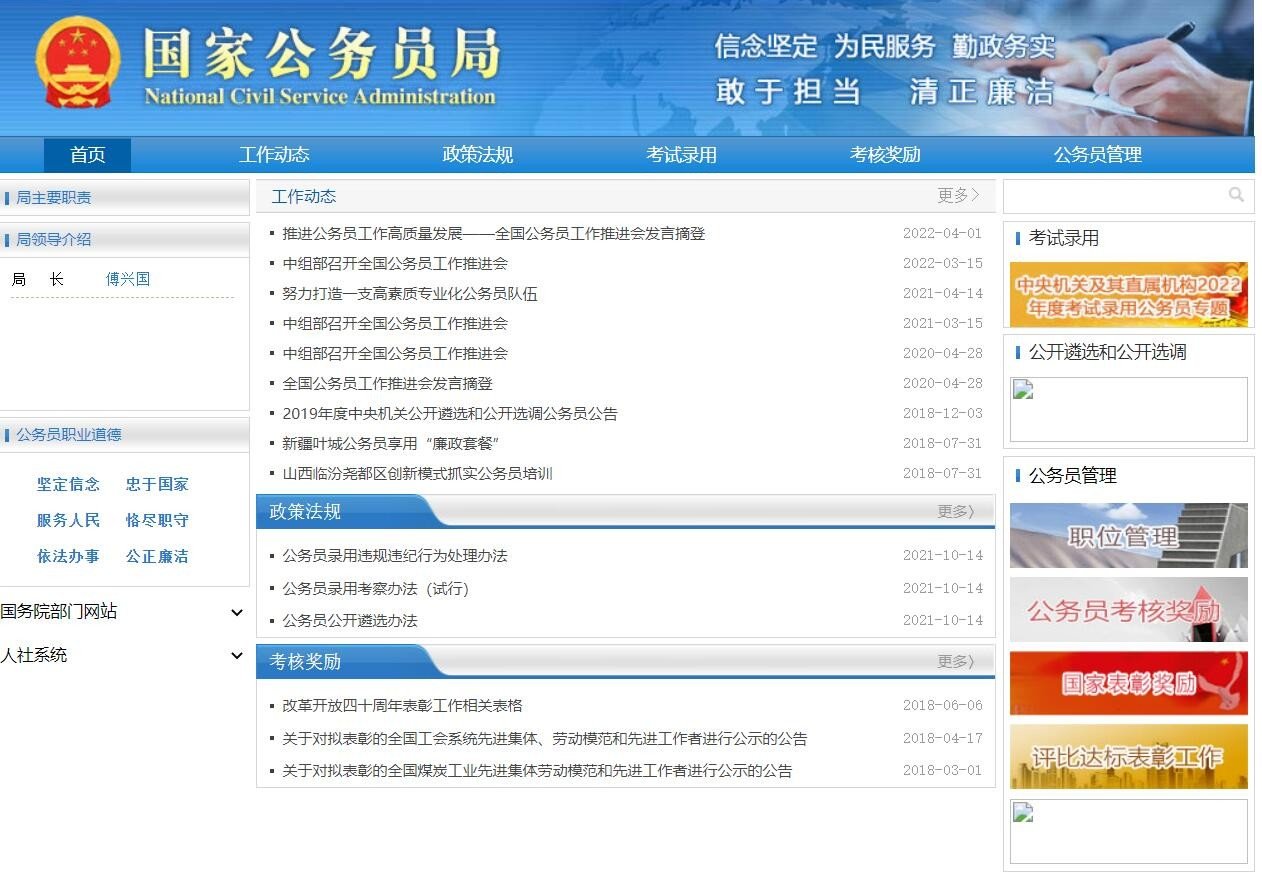The image size is (1262, 872).
Task: Open the 2022年度考试录用公务员专题 banner
Action: 1128,295
